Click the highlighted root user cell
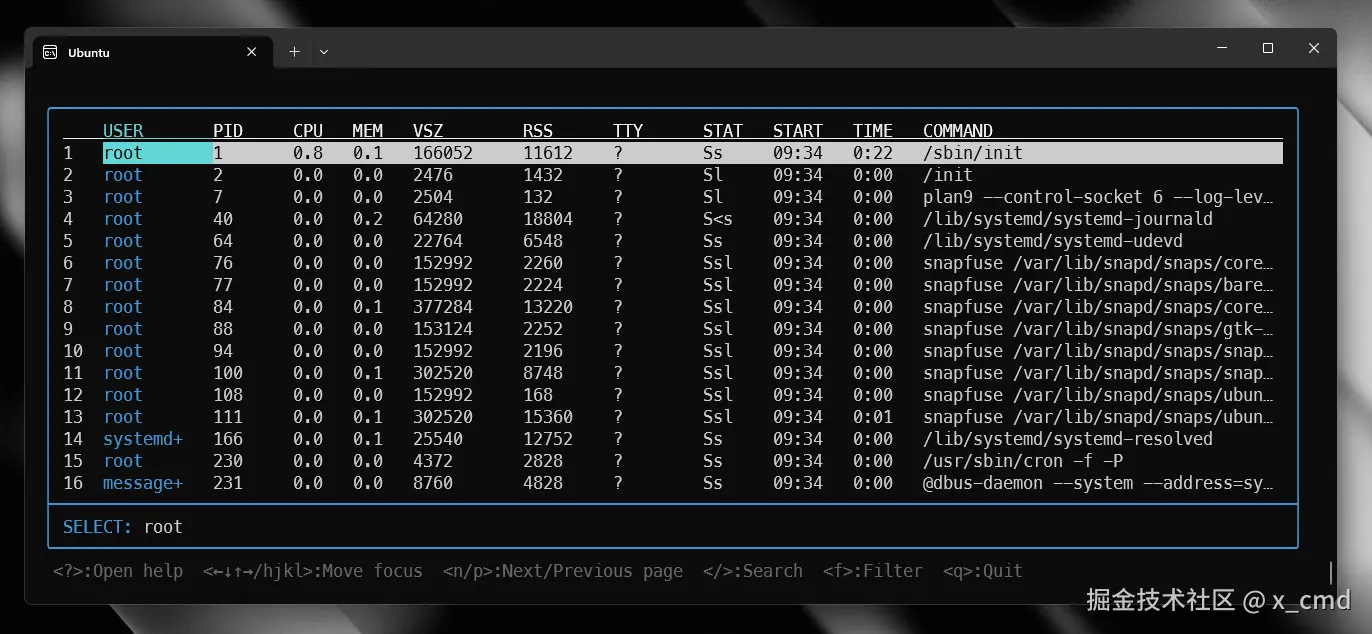Viewport: 1372px width, 634px height. pyautogui.click(x=157, y=153)
